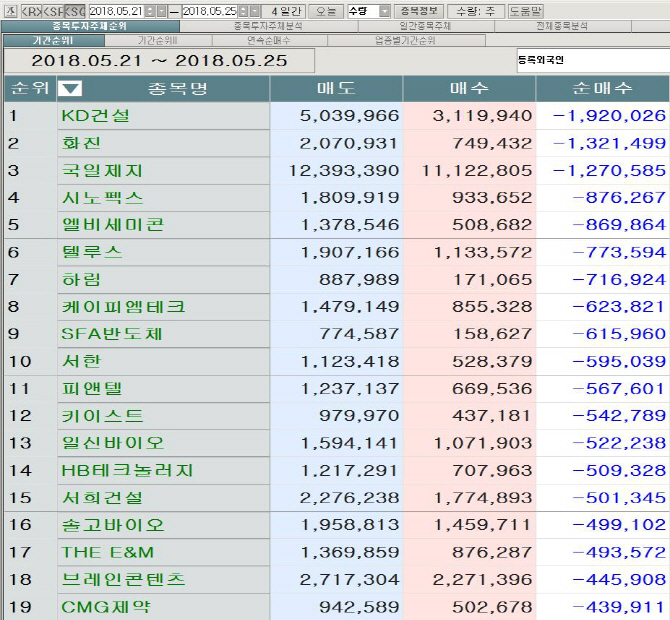
Task: Click the 도움말 button
Action: 526,11
